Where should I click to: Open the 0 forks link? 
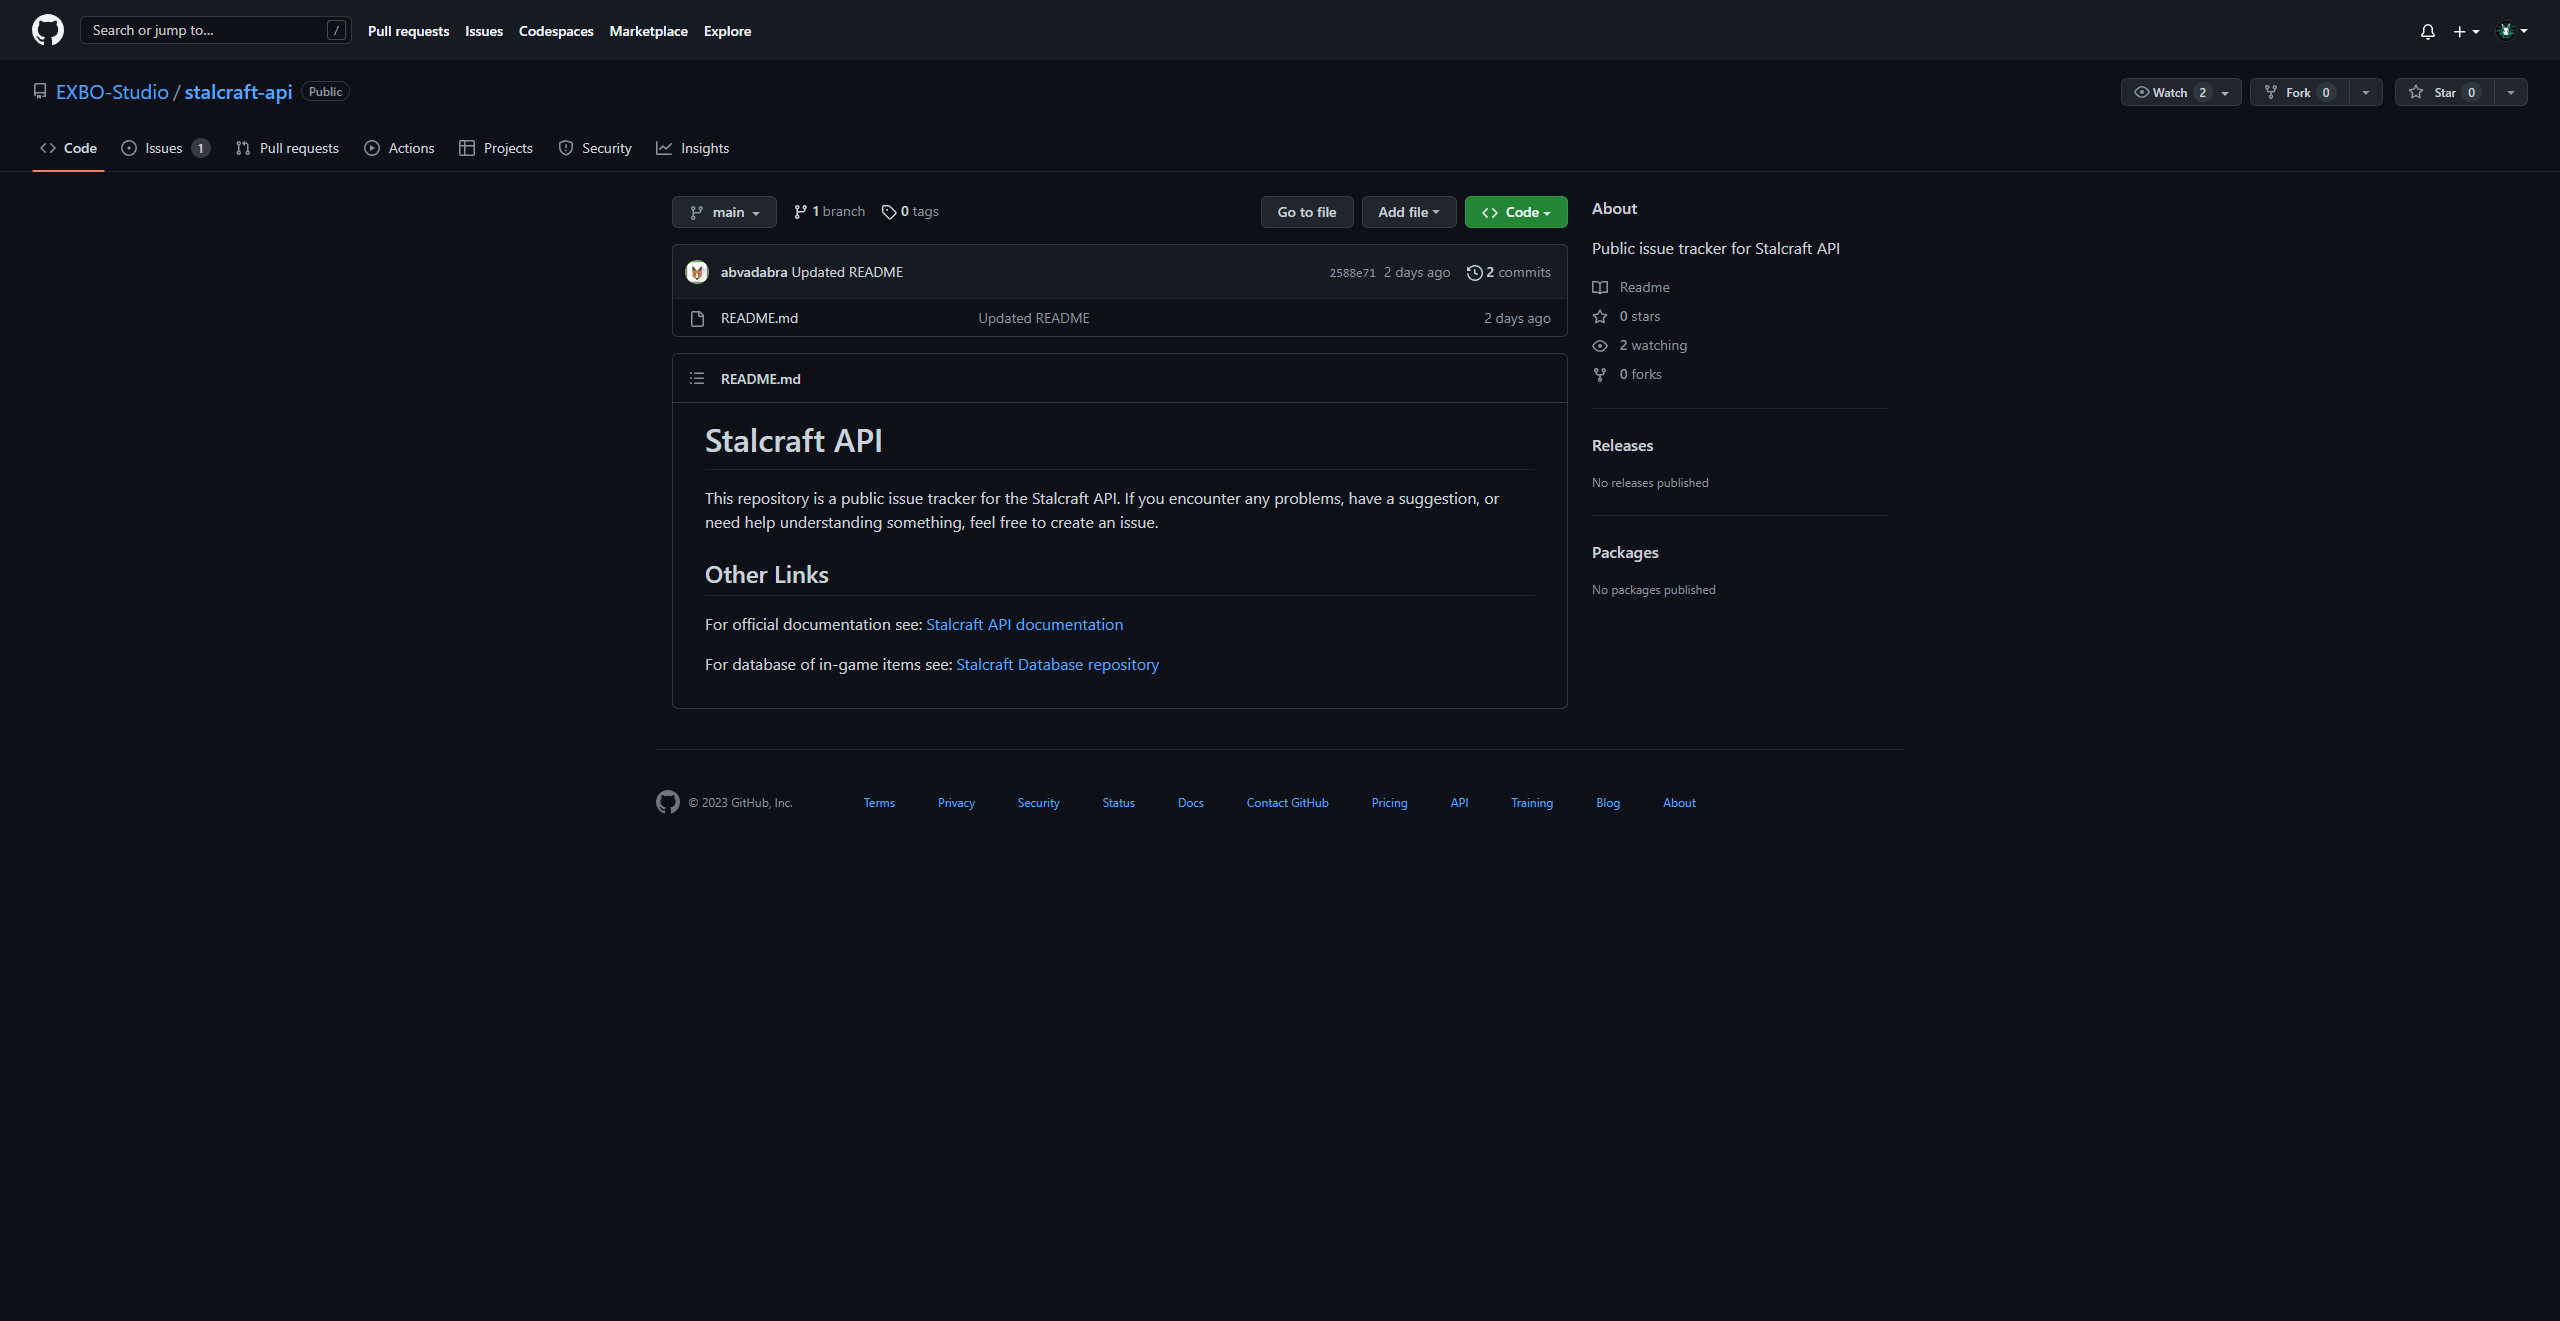[1627, 374]
